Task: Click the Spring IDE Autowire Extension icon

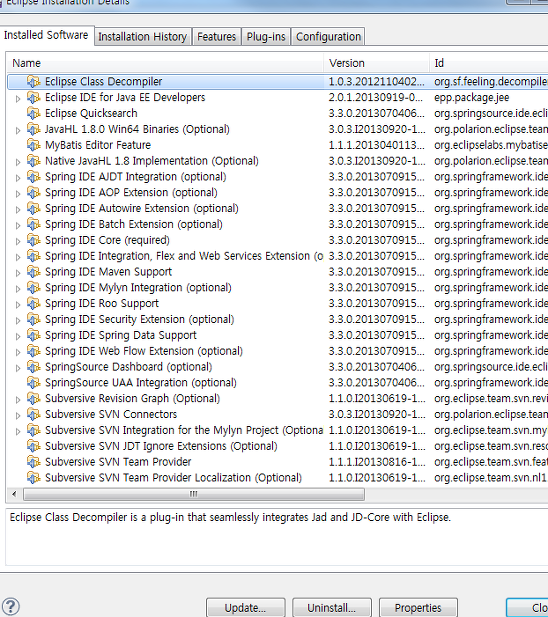Action: tap(33, 208)
